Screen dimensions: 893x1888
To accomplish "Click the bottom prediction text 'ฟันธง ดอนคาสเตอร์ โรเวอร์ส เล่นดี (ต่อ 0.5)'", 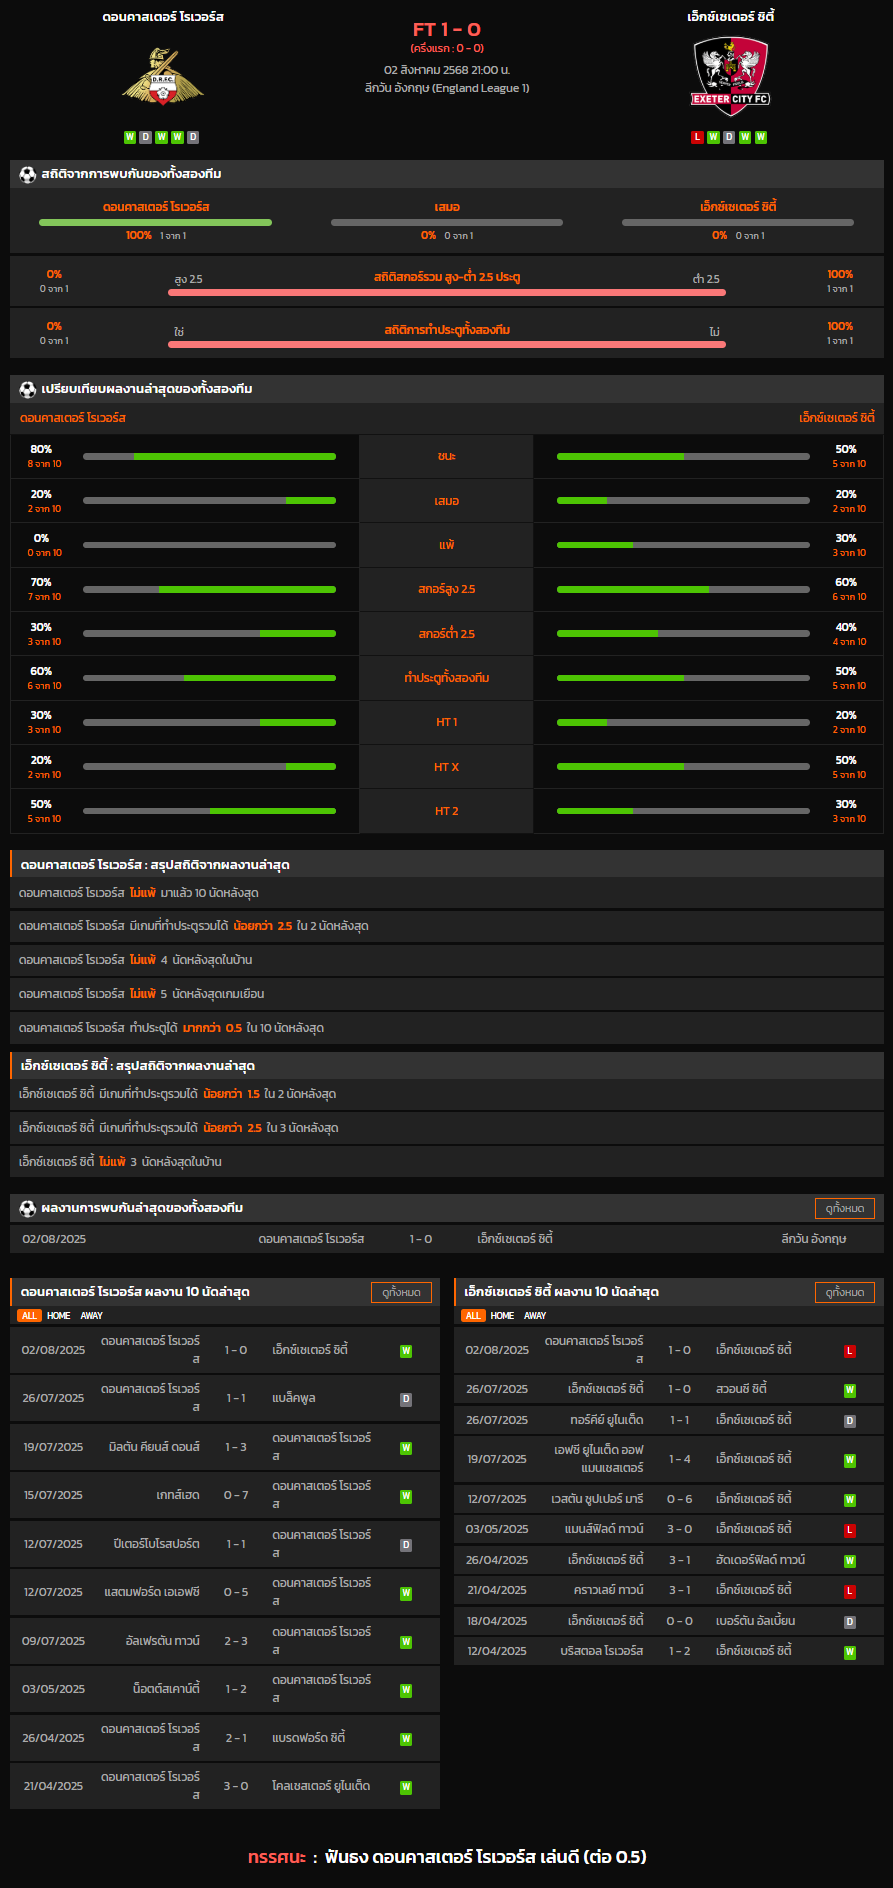I will 485,1857.
